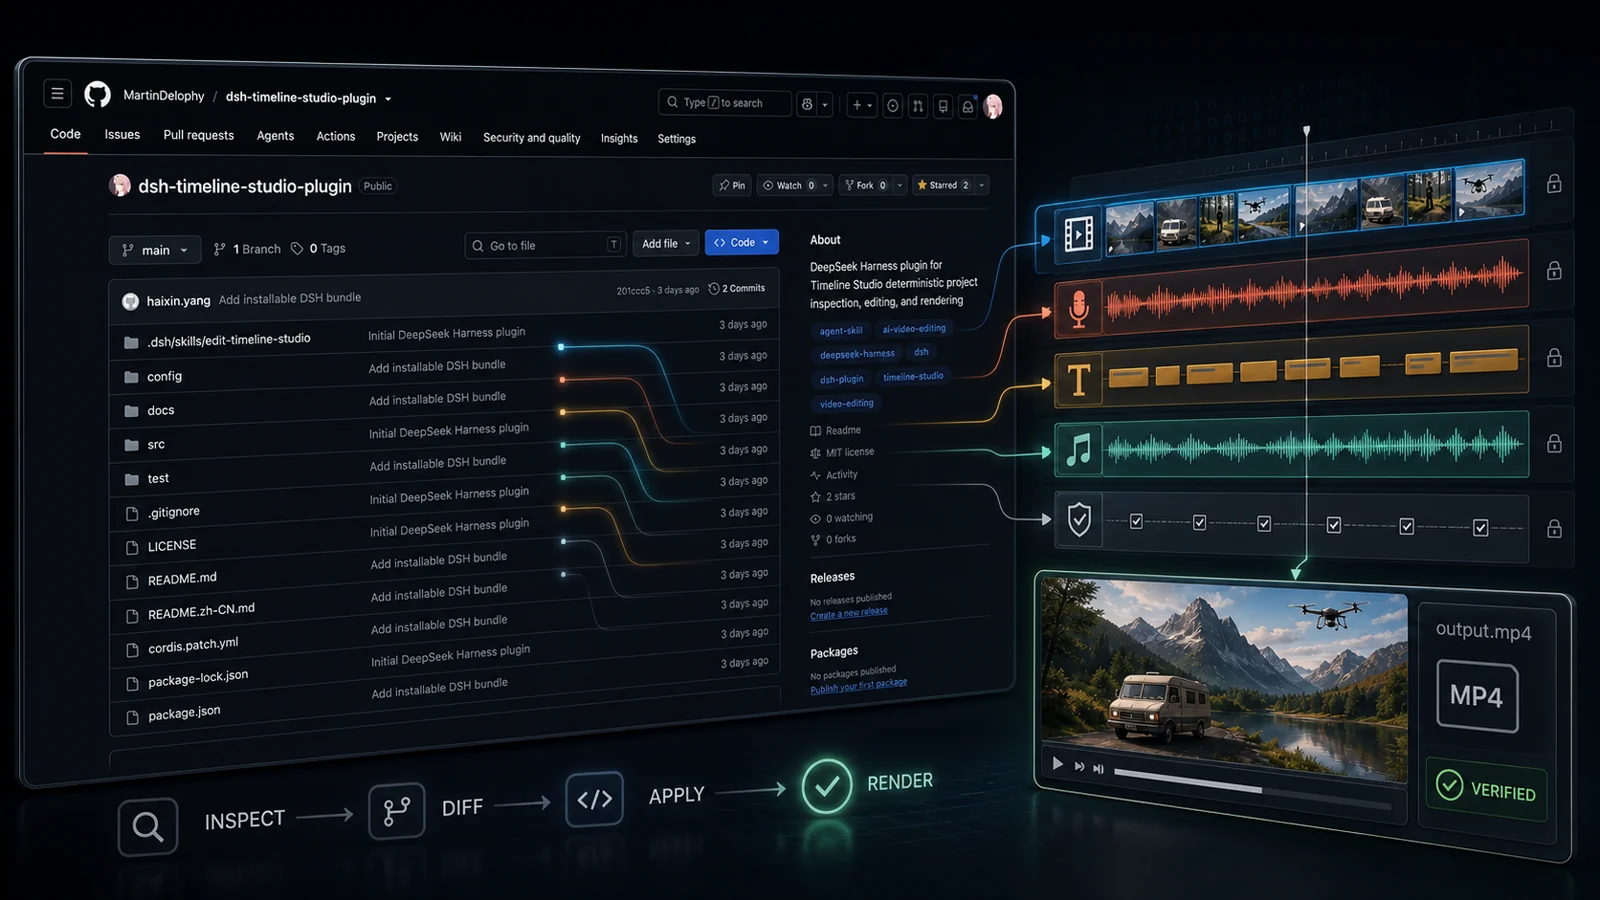Viewport: 1600px width, 900px height.
Task: Click the RENDER checkmark circle icon
Action: (827, 786)
